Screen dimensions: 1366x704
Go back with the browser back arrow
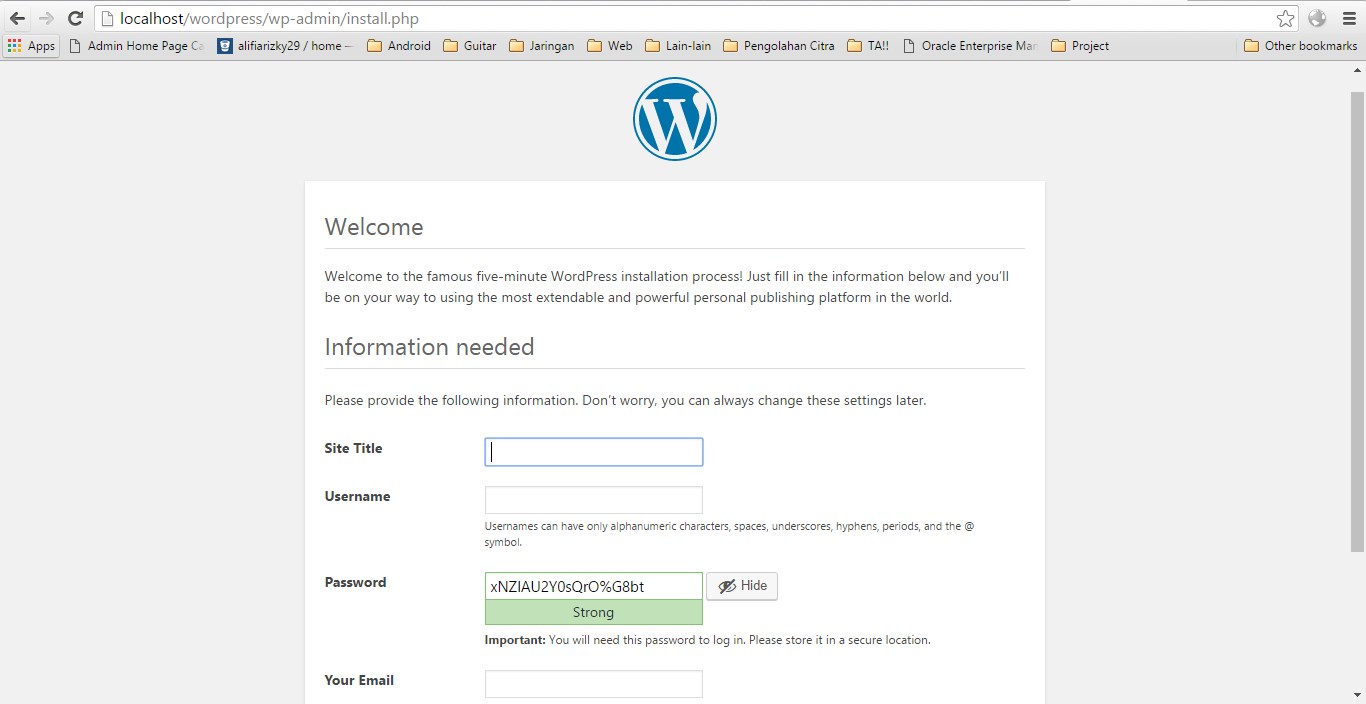[x=17, y=18]
